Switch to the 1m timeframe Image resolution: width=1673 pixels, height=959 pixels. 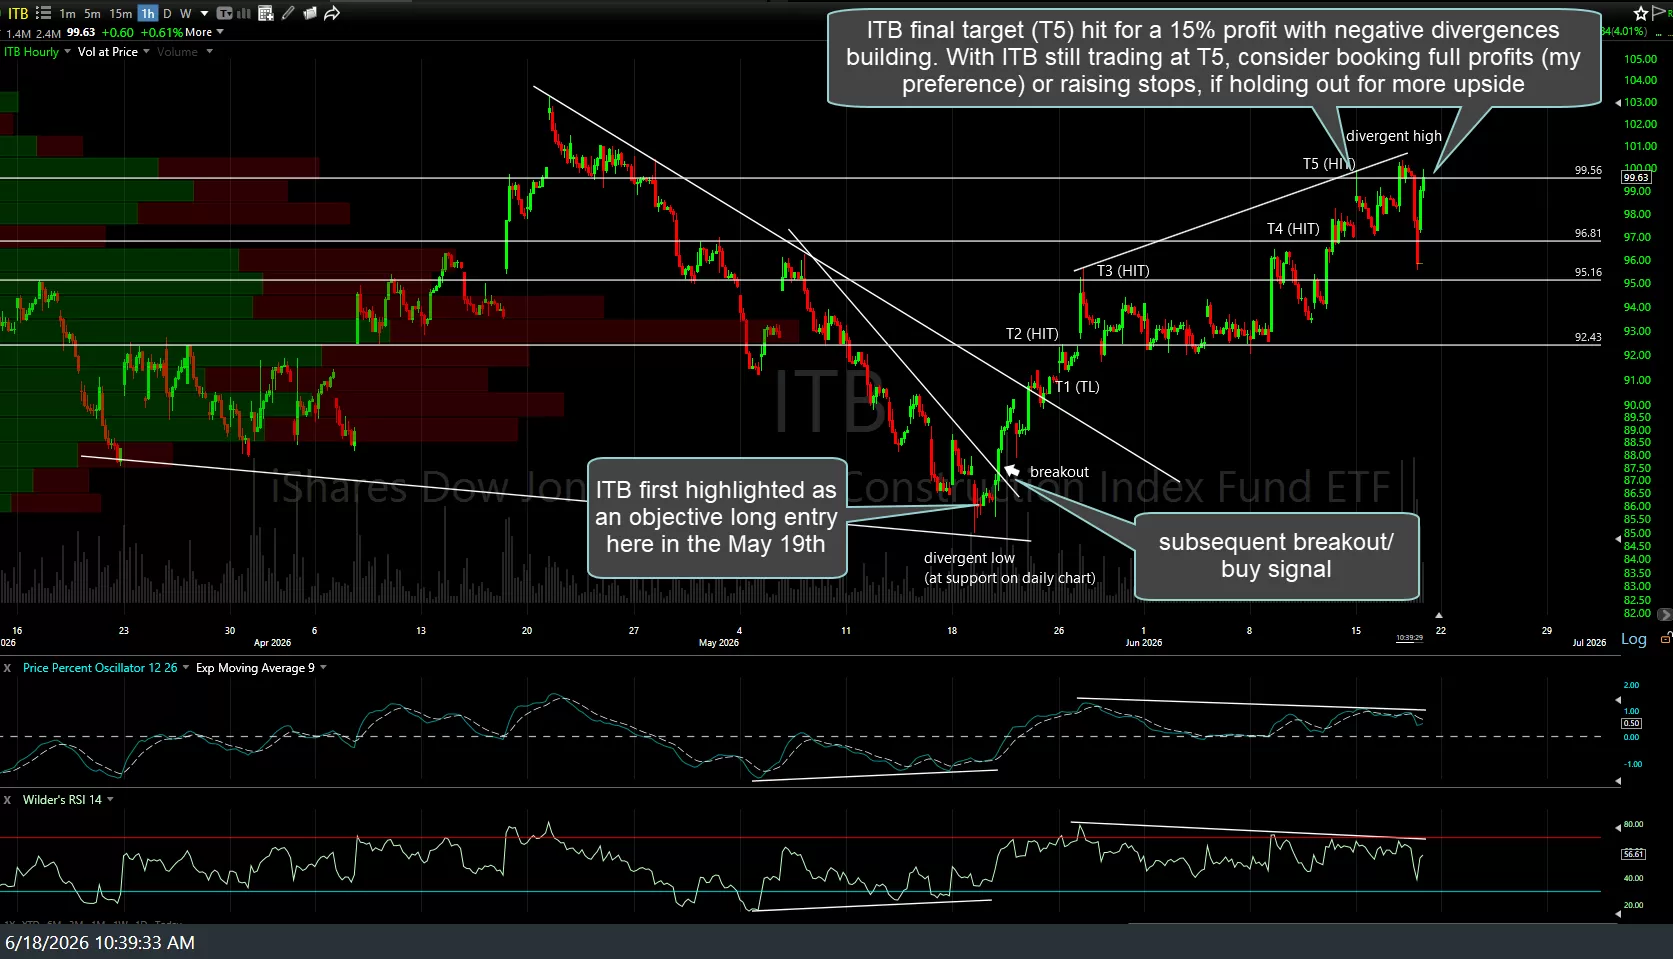[x=67, y=13]
